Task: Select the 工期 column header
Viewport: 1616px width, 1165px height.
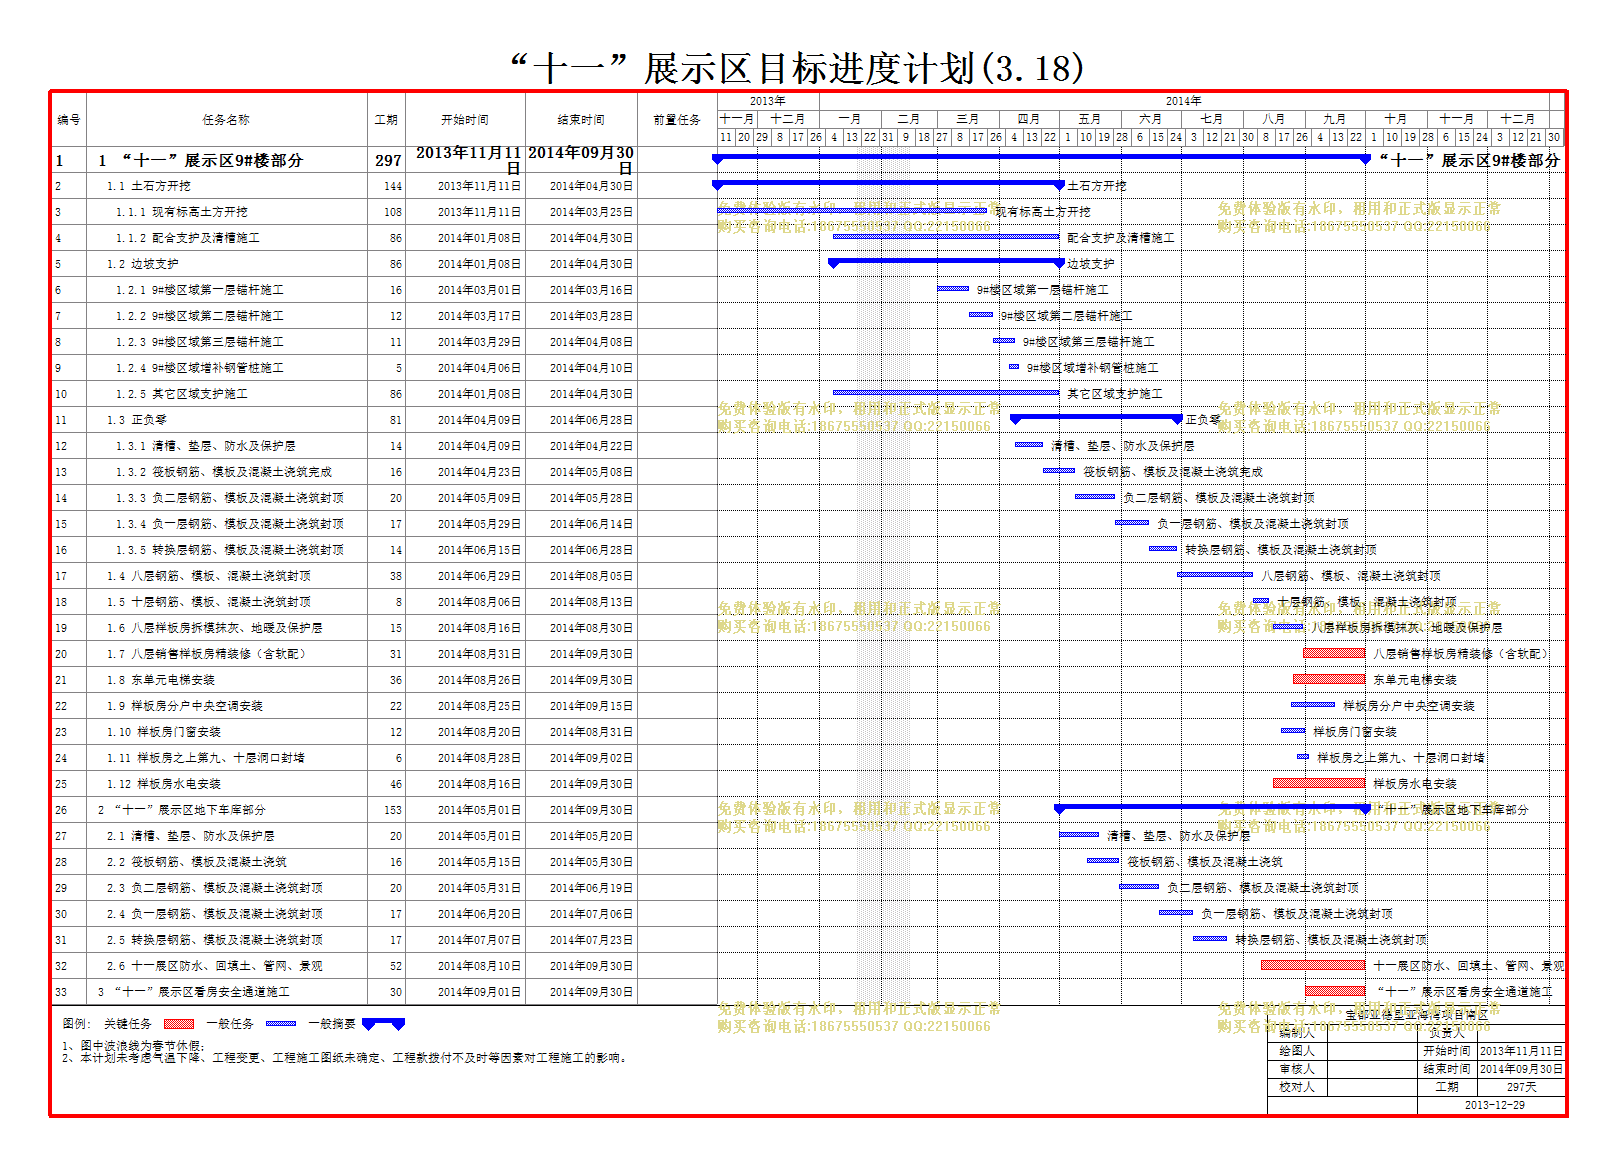Action: pos(386,120)
